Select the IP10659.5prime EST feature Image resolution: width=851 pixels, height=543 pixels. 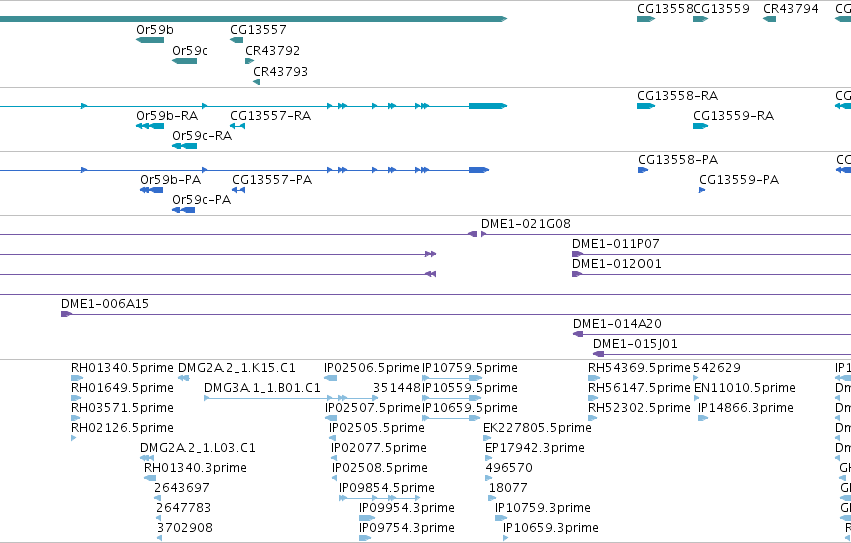(x=451, y=418)
